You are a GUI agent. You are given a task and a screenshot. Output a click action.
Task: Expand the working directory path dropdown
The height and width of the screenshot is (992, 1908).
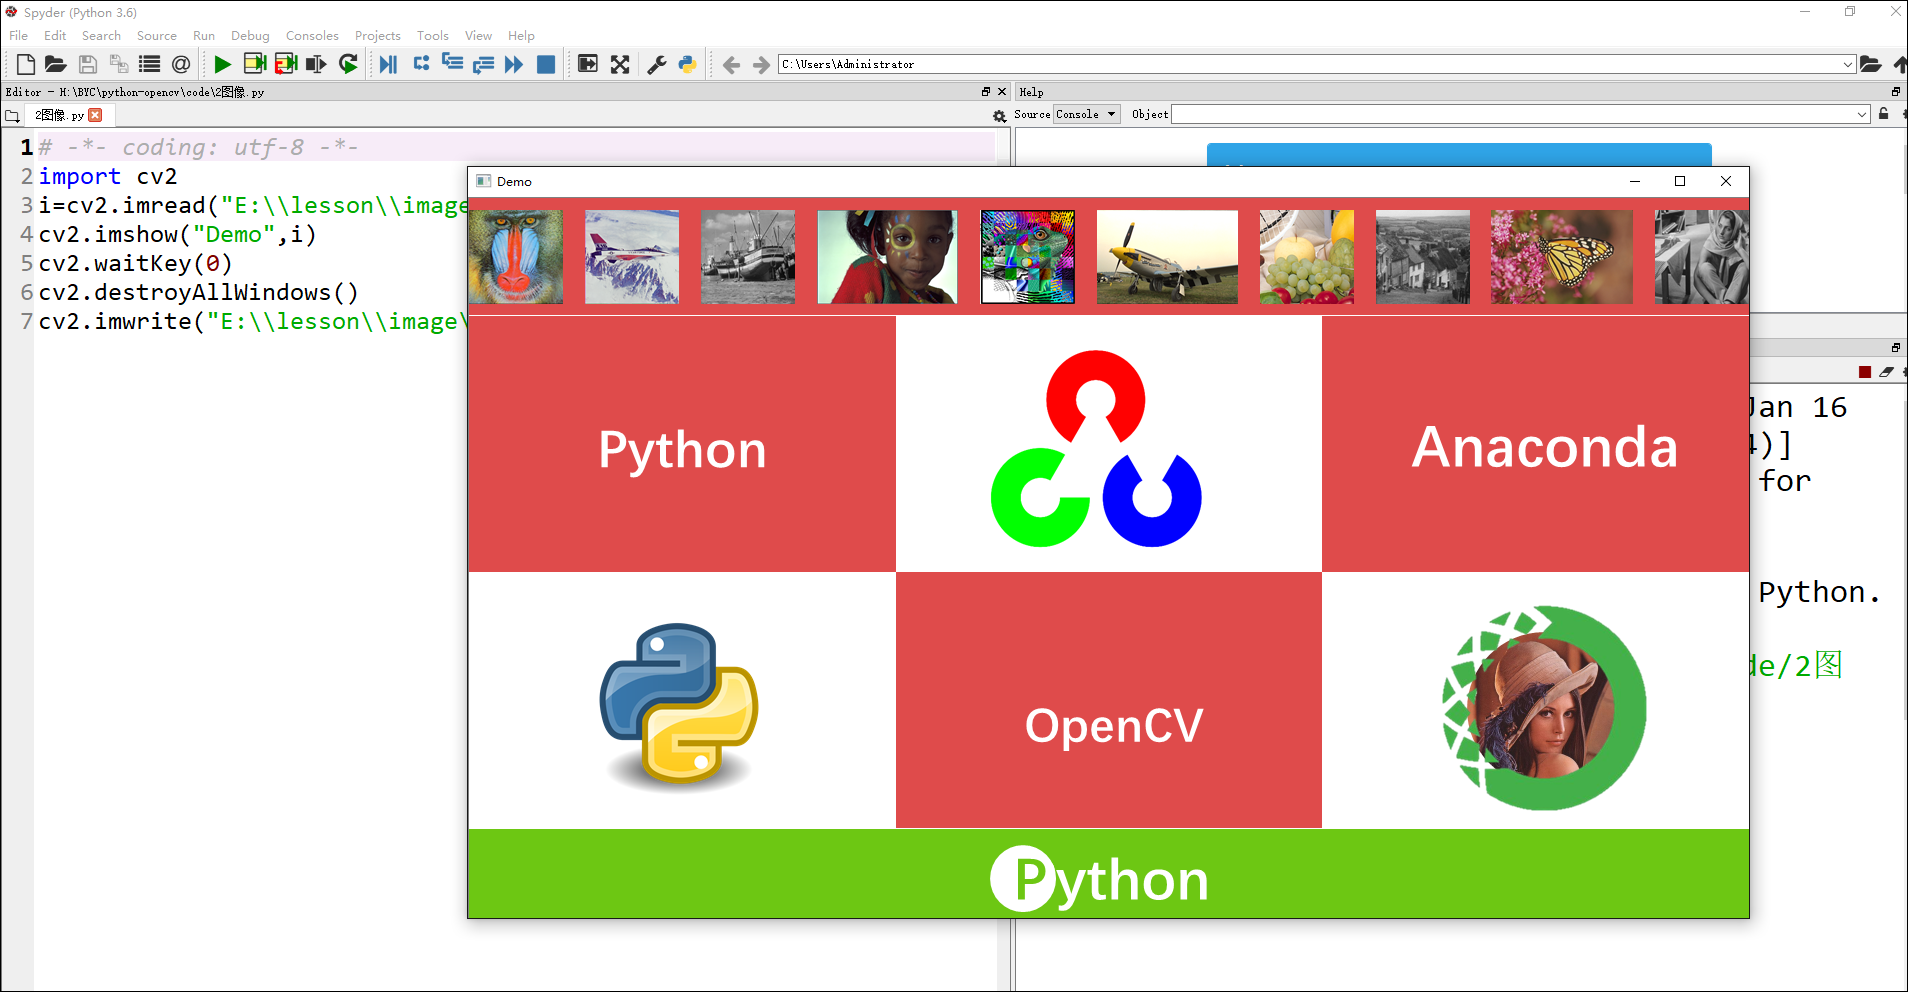pos(1848,64)
